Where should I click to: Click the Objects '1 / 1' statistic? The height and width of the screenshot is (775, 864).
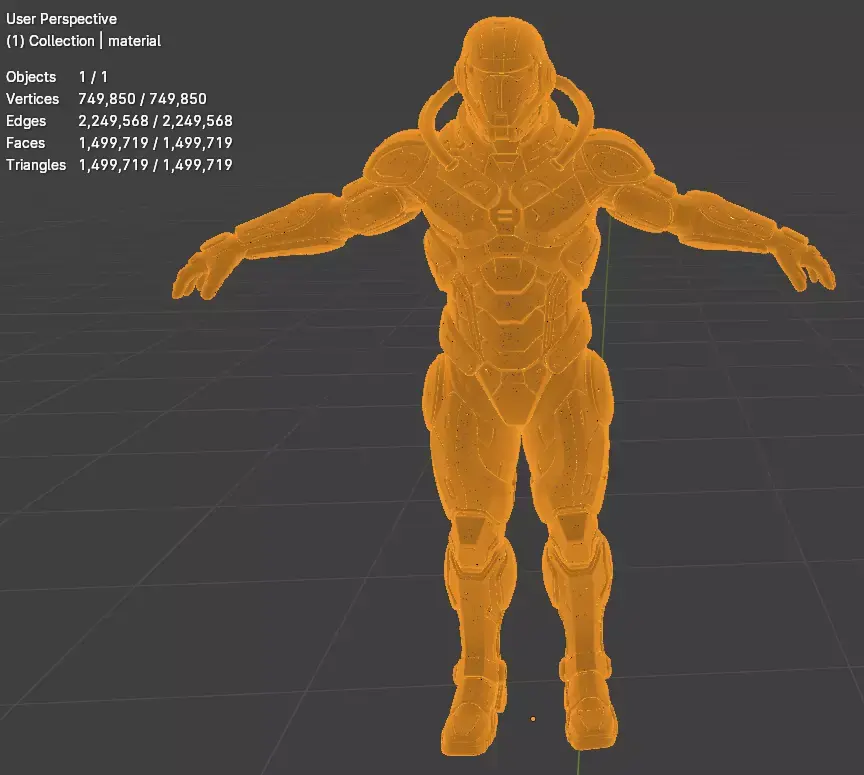click(x=93, y=77)
